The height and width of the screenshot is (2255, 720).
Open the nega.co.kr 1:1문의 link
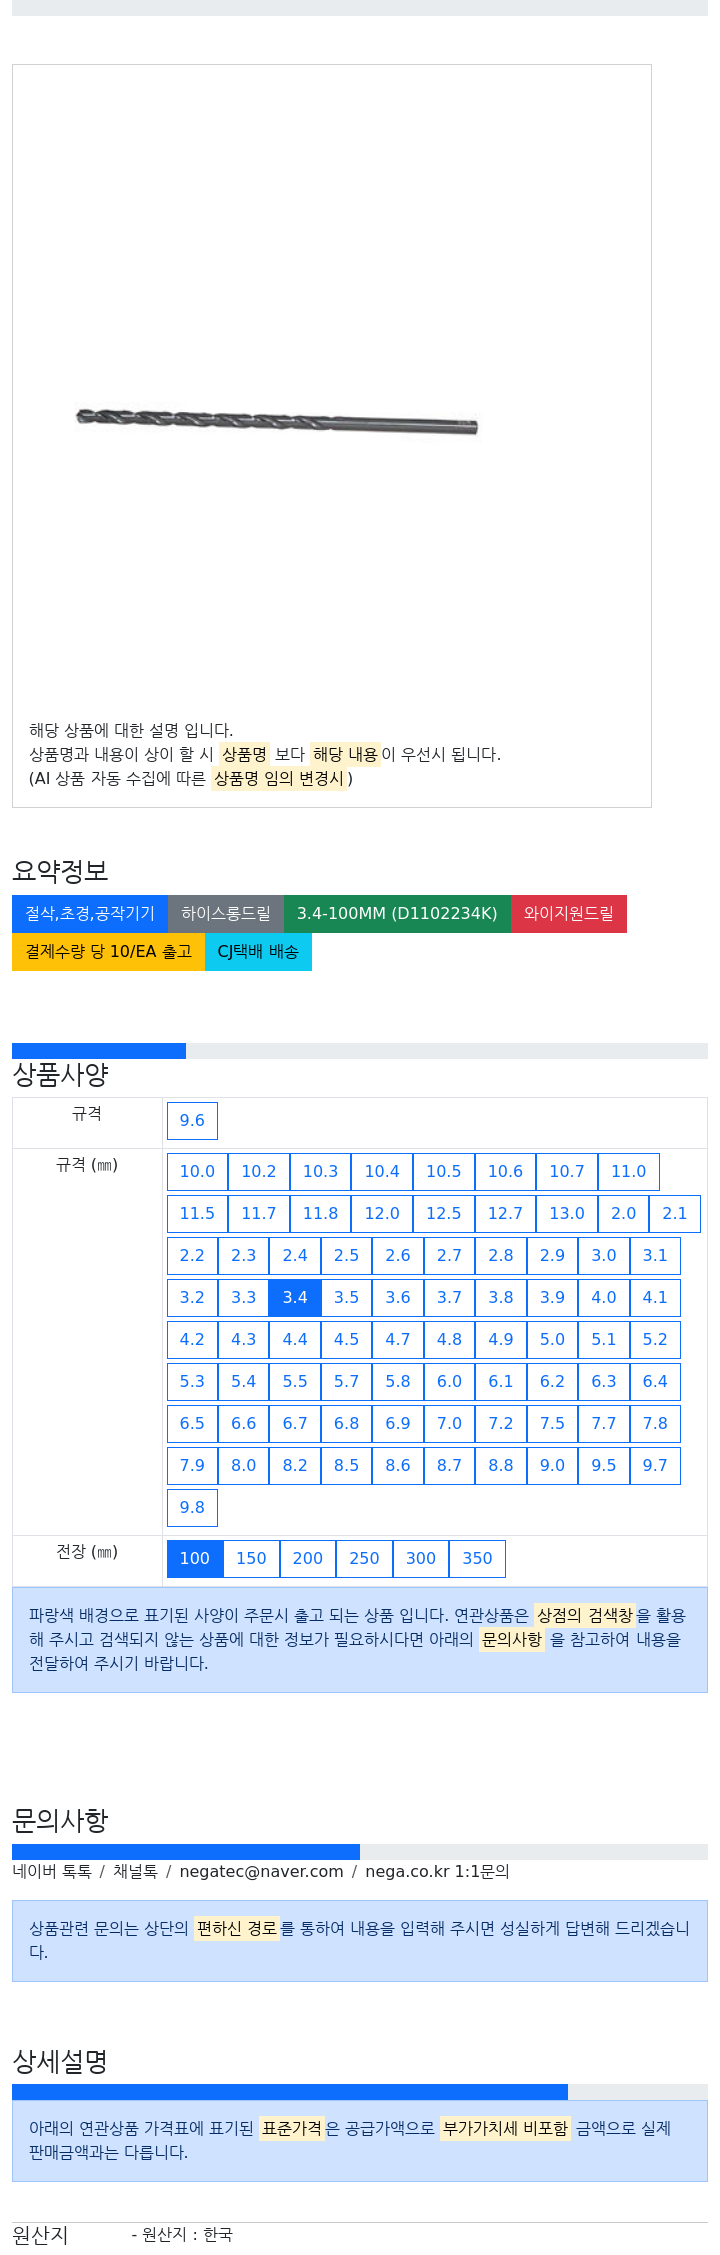[437, 1872]
